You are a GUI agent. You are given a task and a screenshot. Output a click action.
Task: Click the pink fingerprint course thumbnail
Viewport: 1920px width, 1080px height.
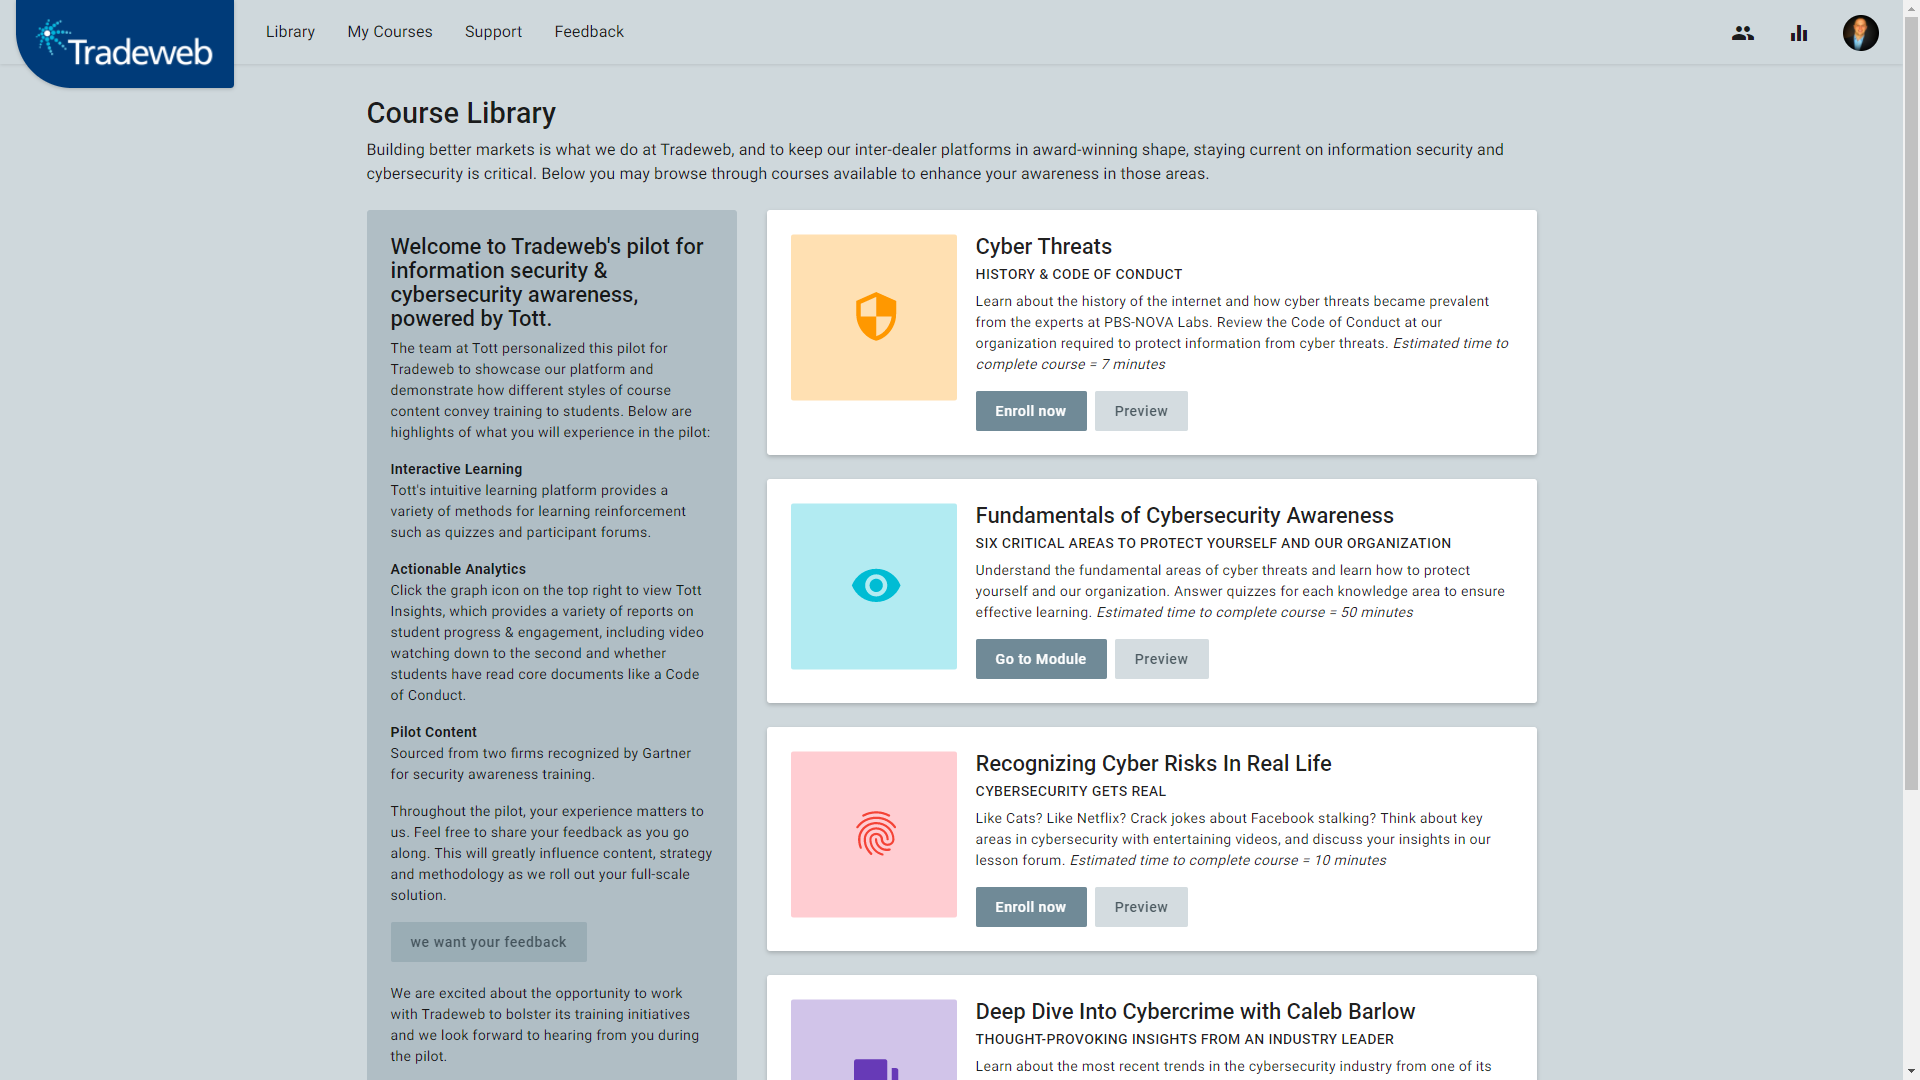click(x=873, y=834)
